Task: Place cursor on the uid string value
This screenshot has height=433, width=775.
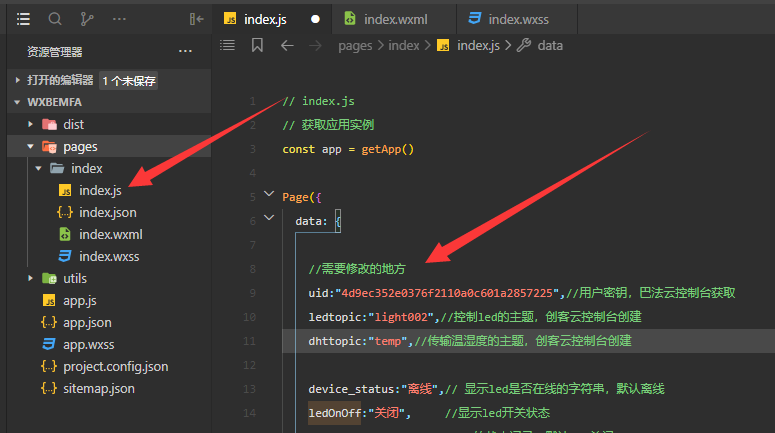Action: point(447,293)
